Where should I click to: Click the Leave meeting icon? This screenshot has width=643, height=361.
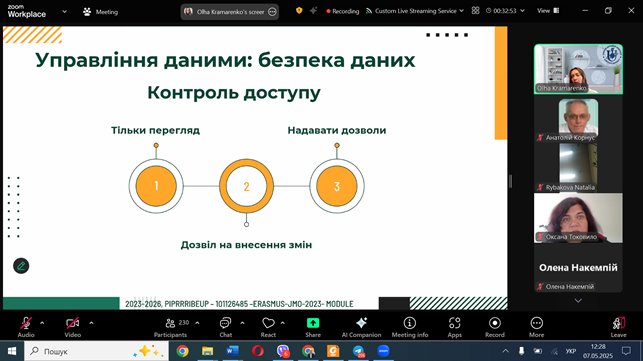(618, 323)
